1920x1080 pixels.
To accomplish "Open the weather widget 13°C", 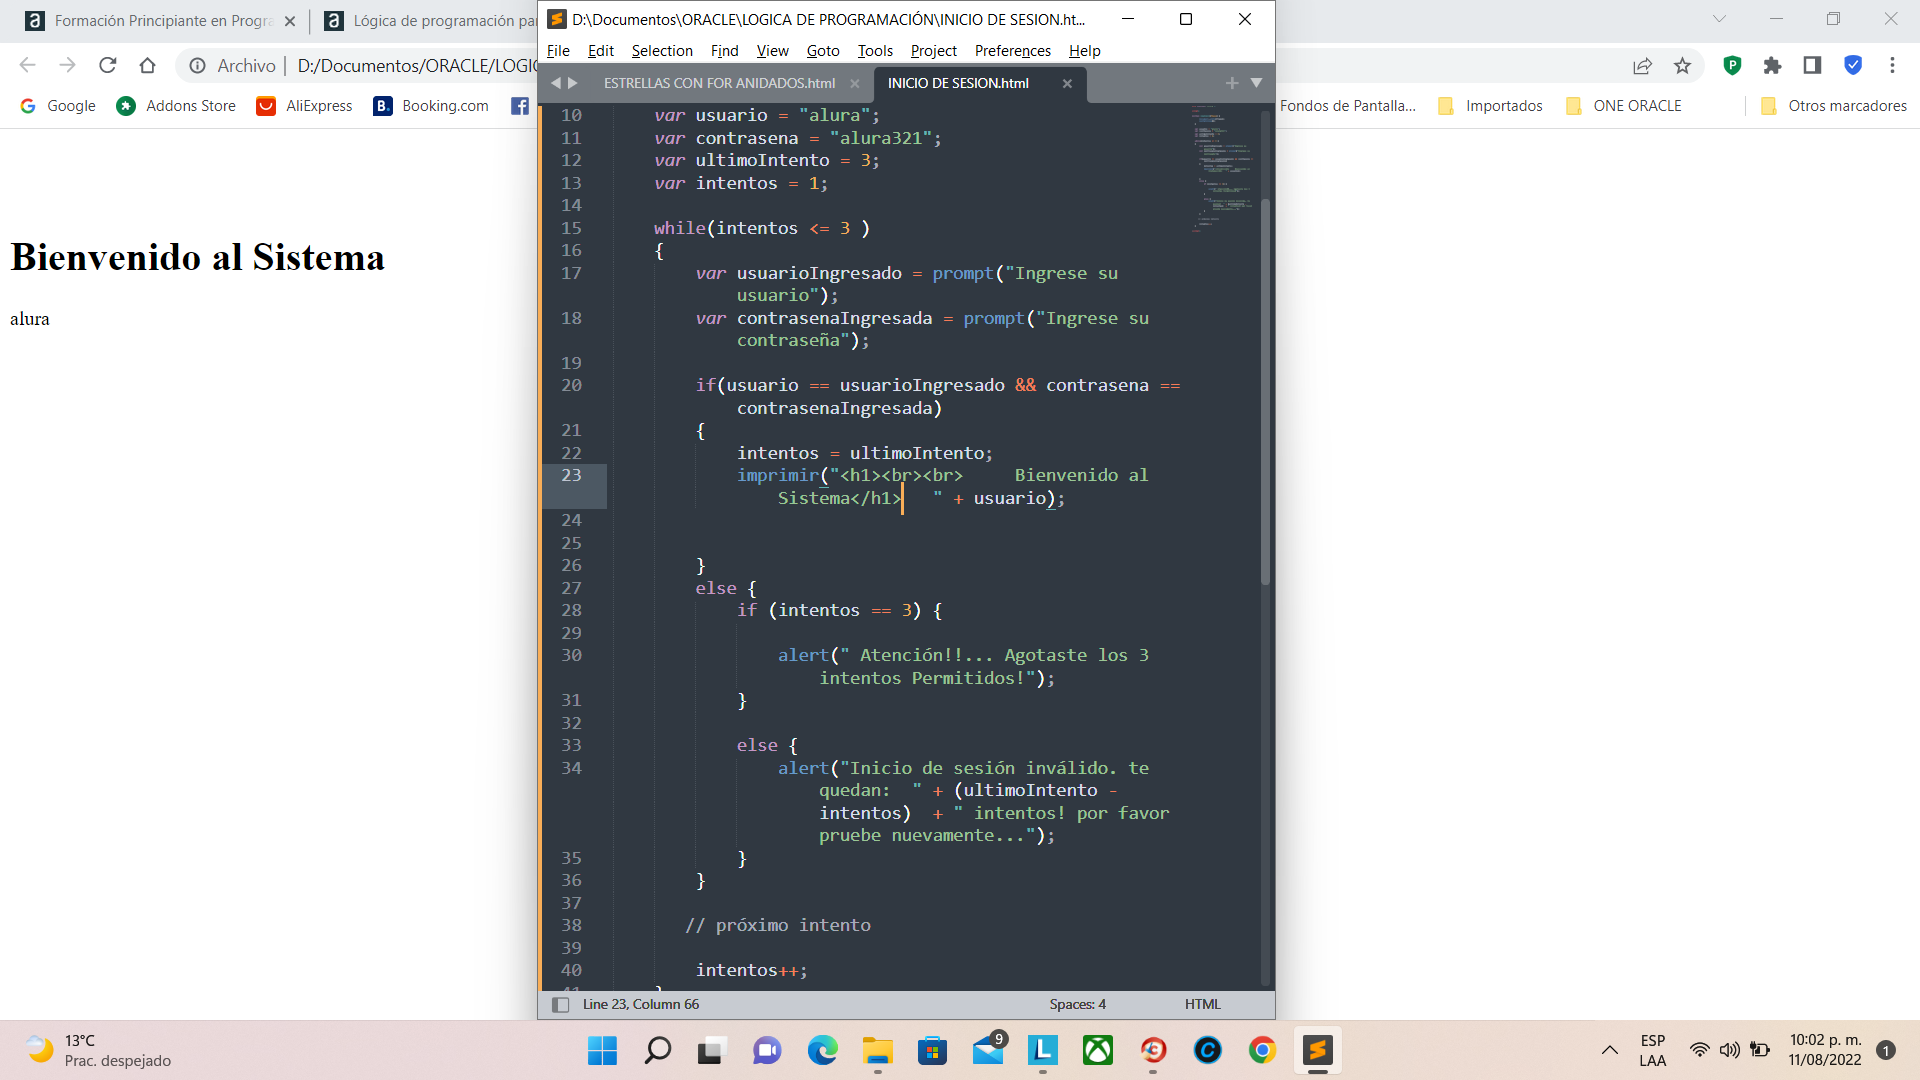I will point(100,1051).
